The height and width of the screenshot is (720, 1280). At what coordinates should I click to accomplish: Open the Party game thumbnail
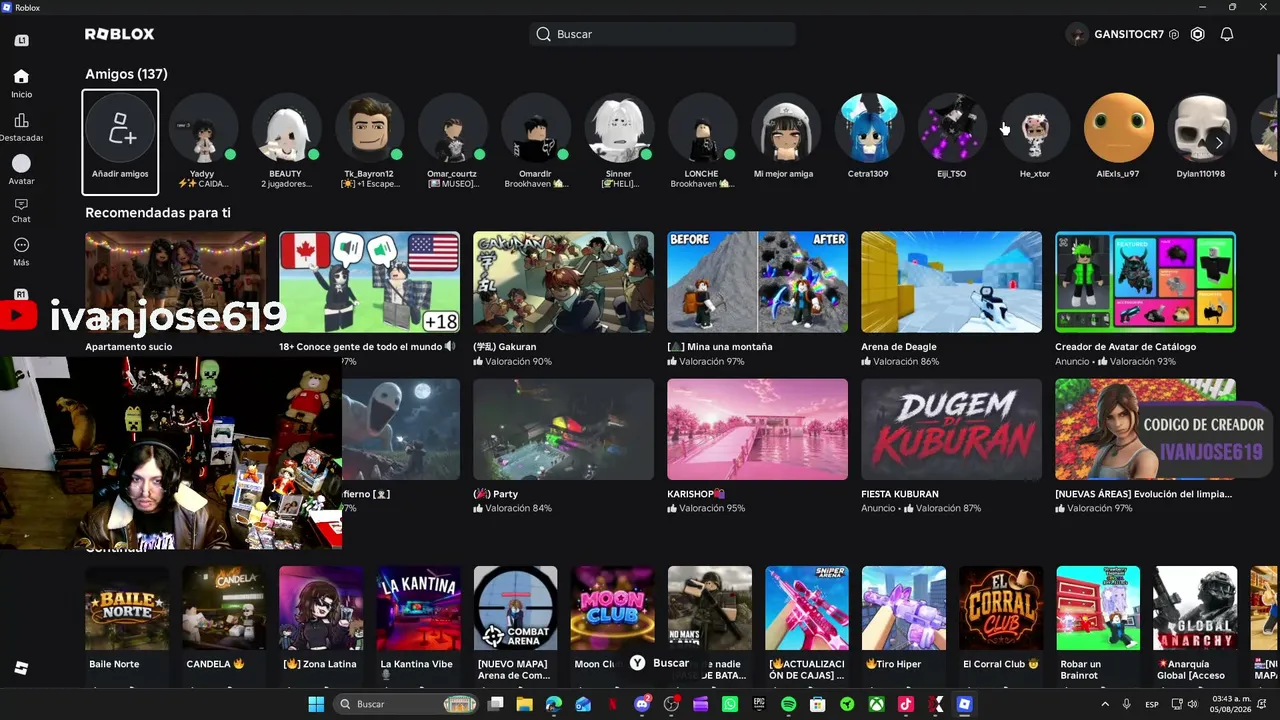click(563, 429)
